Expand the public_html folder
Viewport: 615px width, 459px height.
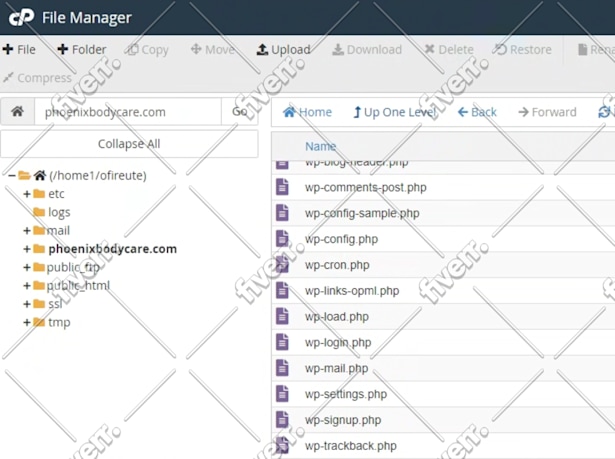(x=27, y=286)
